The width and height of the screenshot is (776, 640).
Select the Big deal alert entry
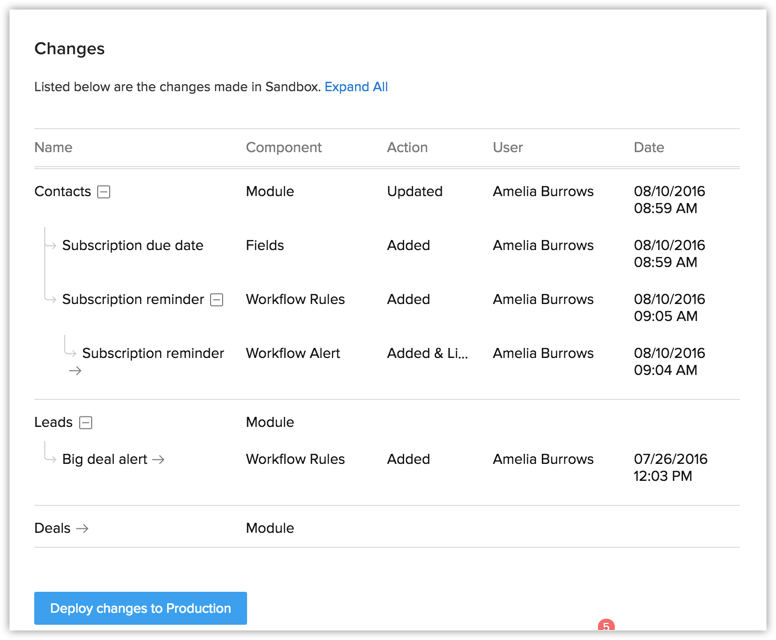104,460
